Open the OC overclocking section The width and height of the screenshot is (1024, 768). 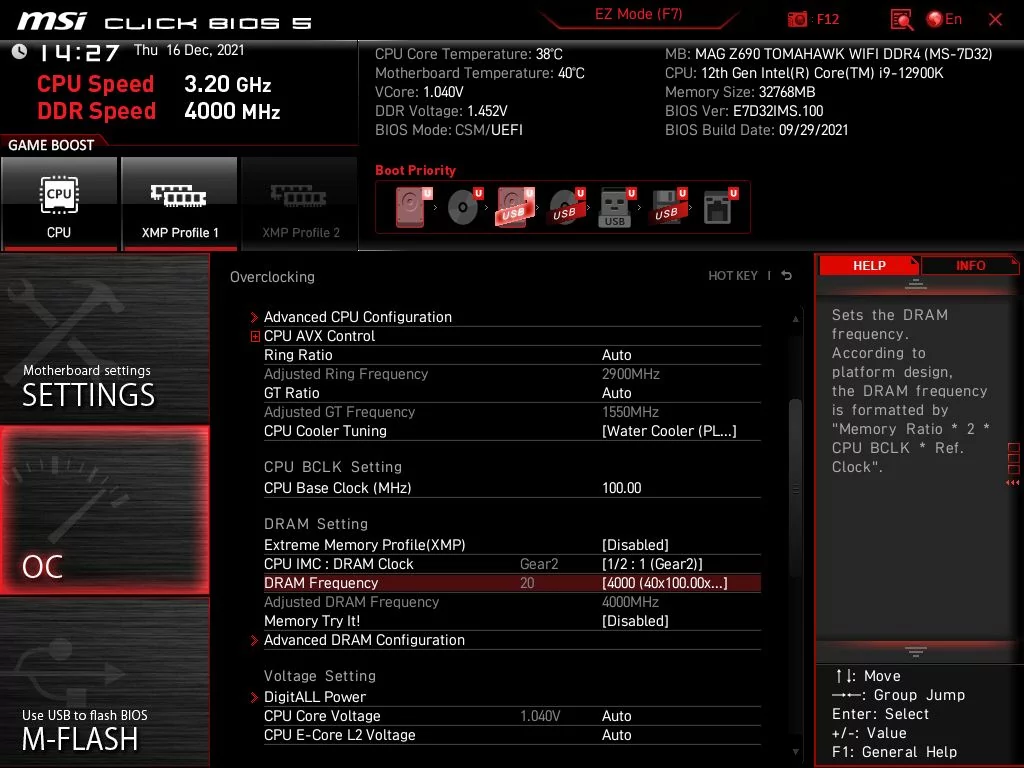[x=104, y=511]
